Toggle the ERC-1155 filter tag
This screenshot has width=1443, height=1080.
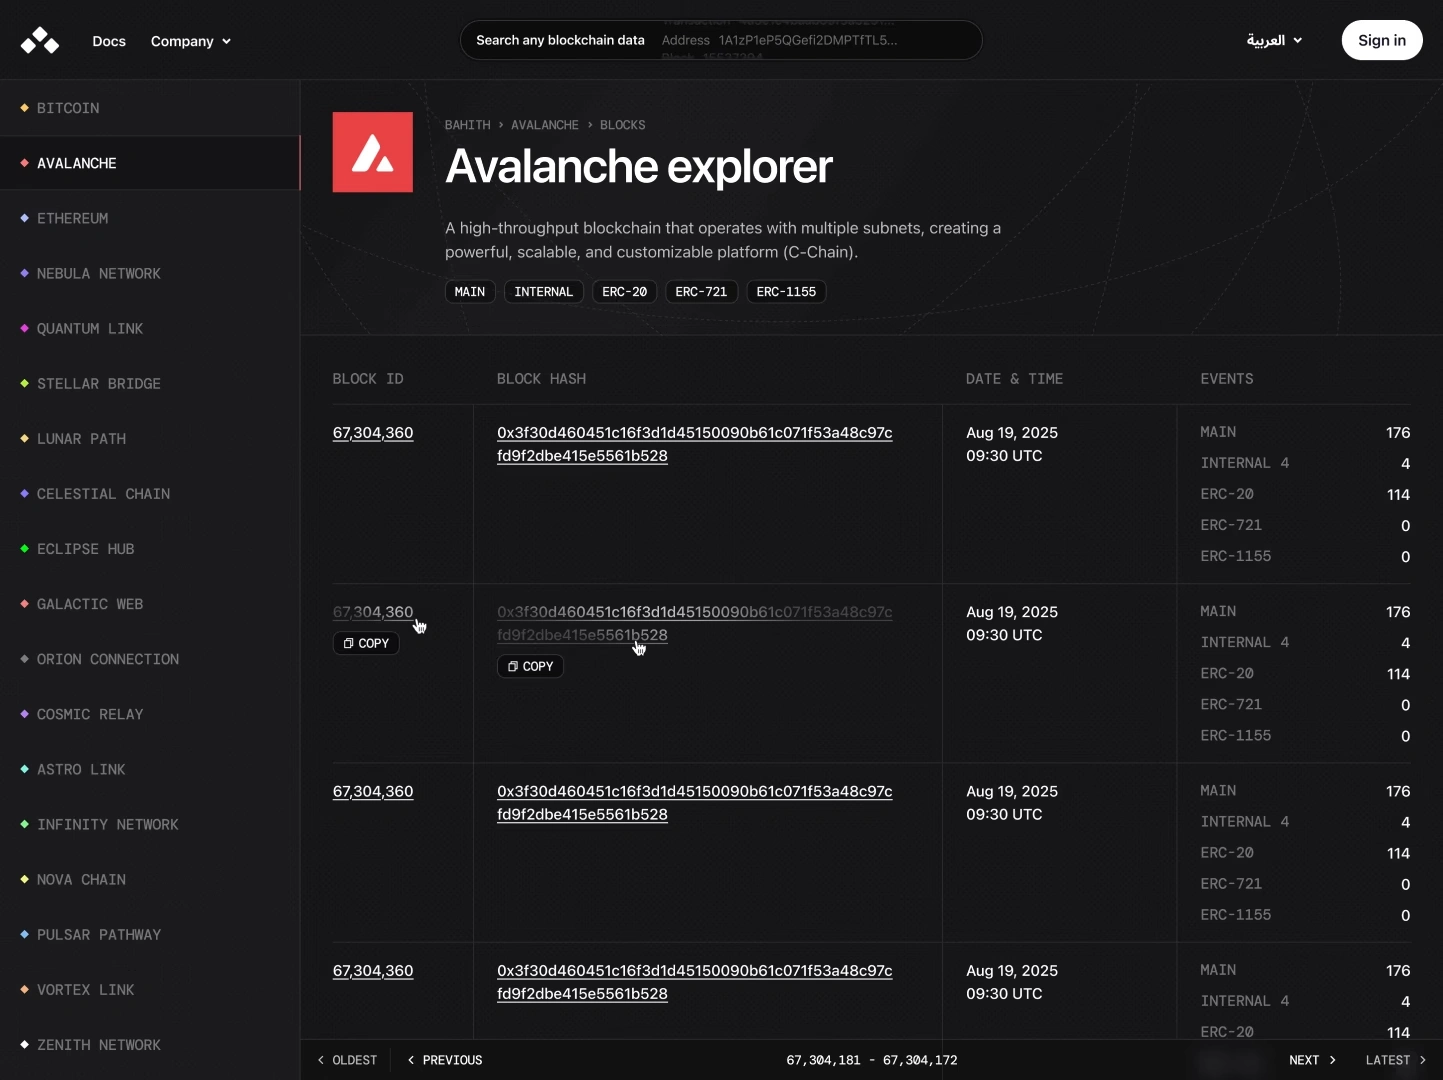[x=786, y=292]
